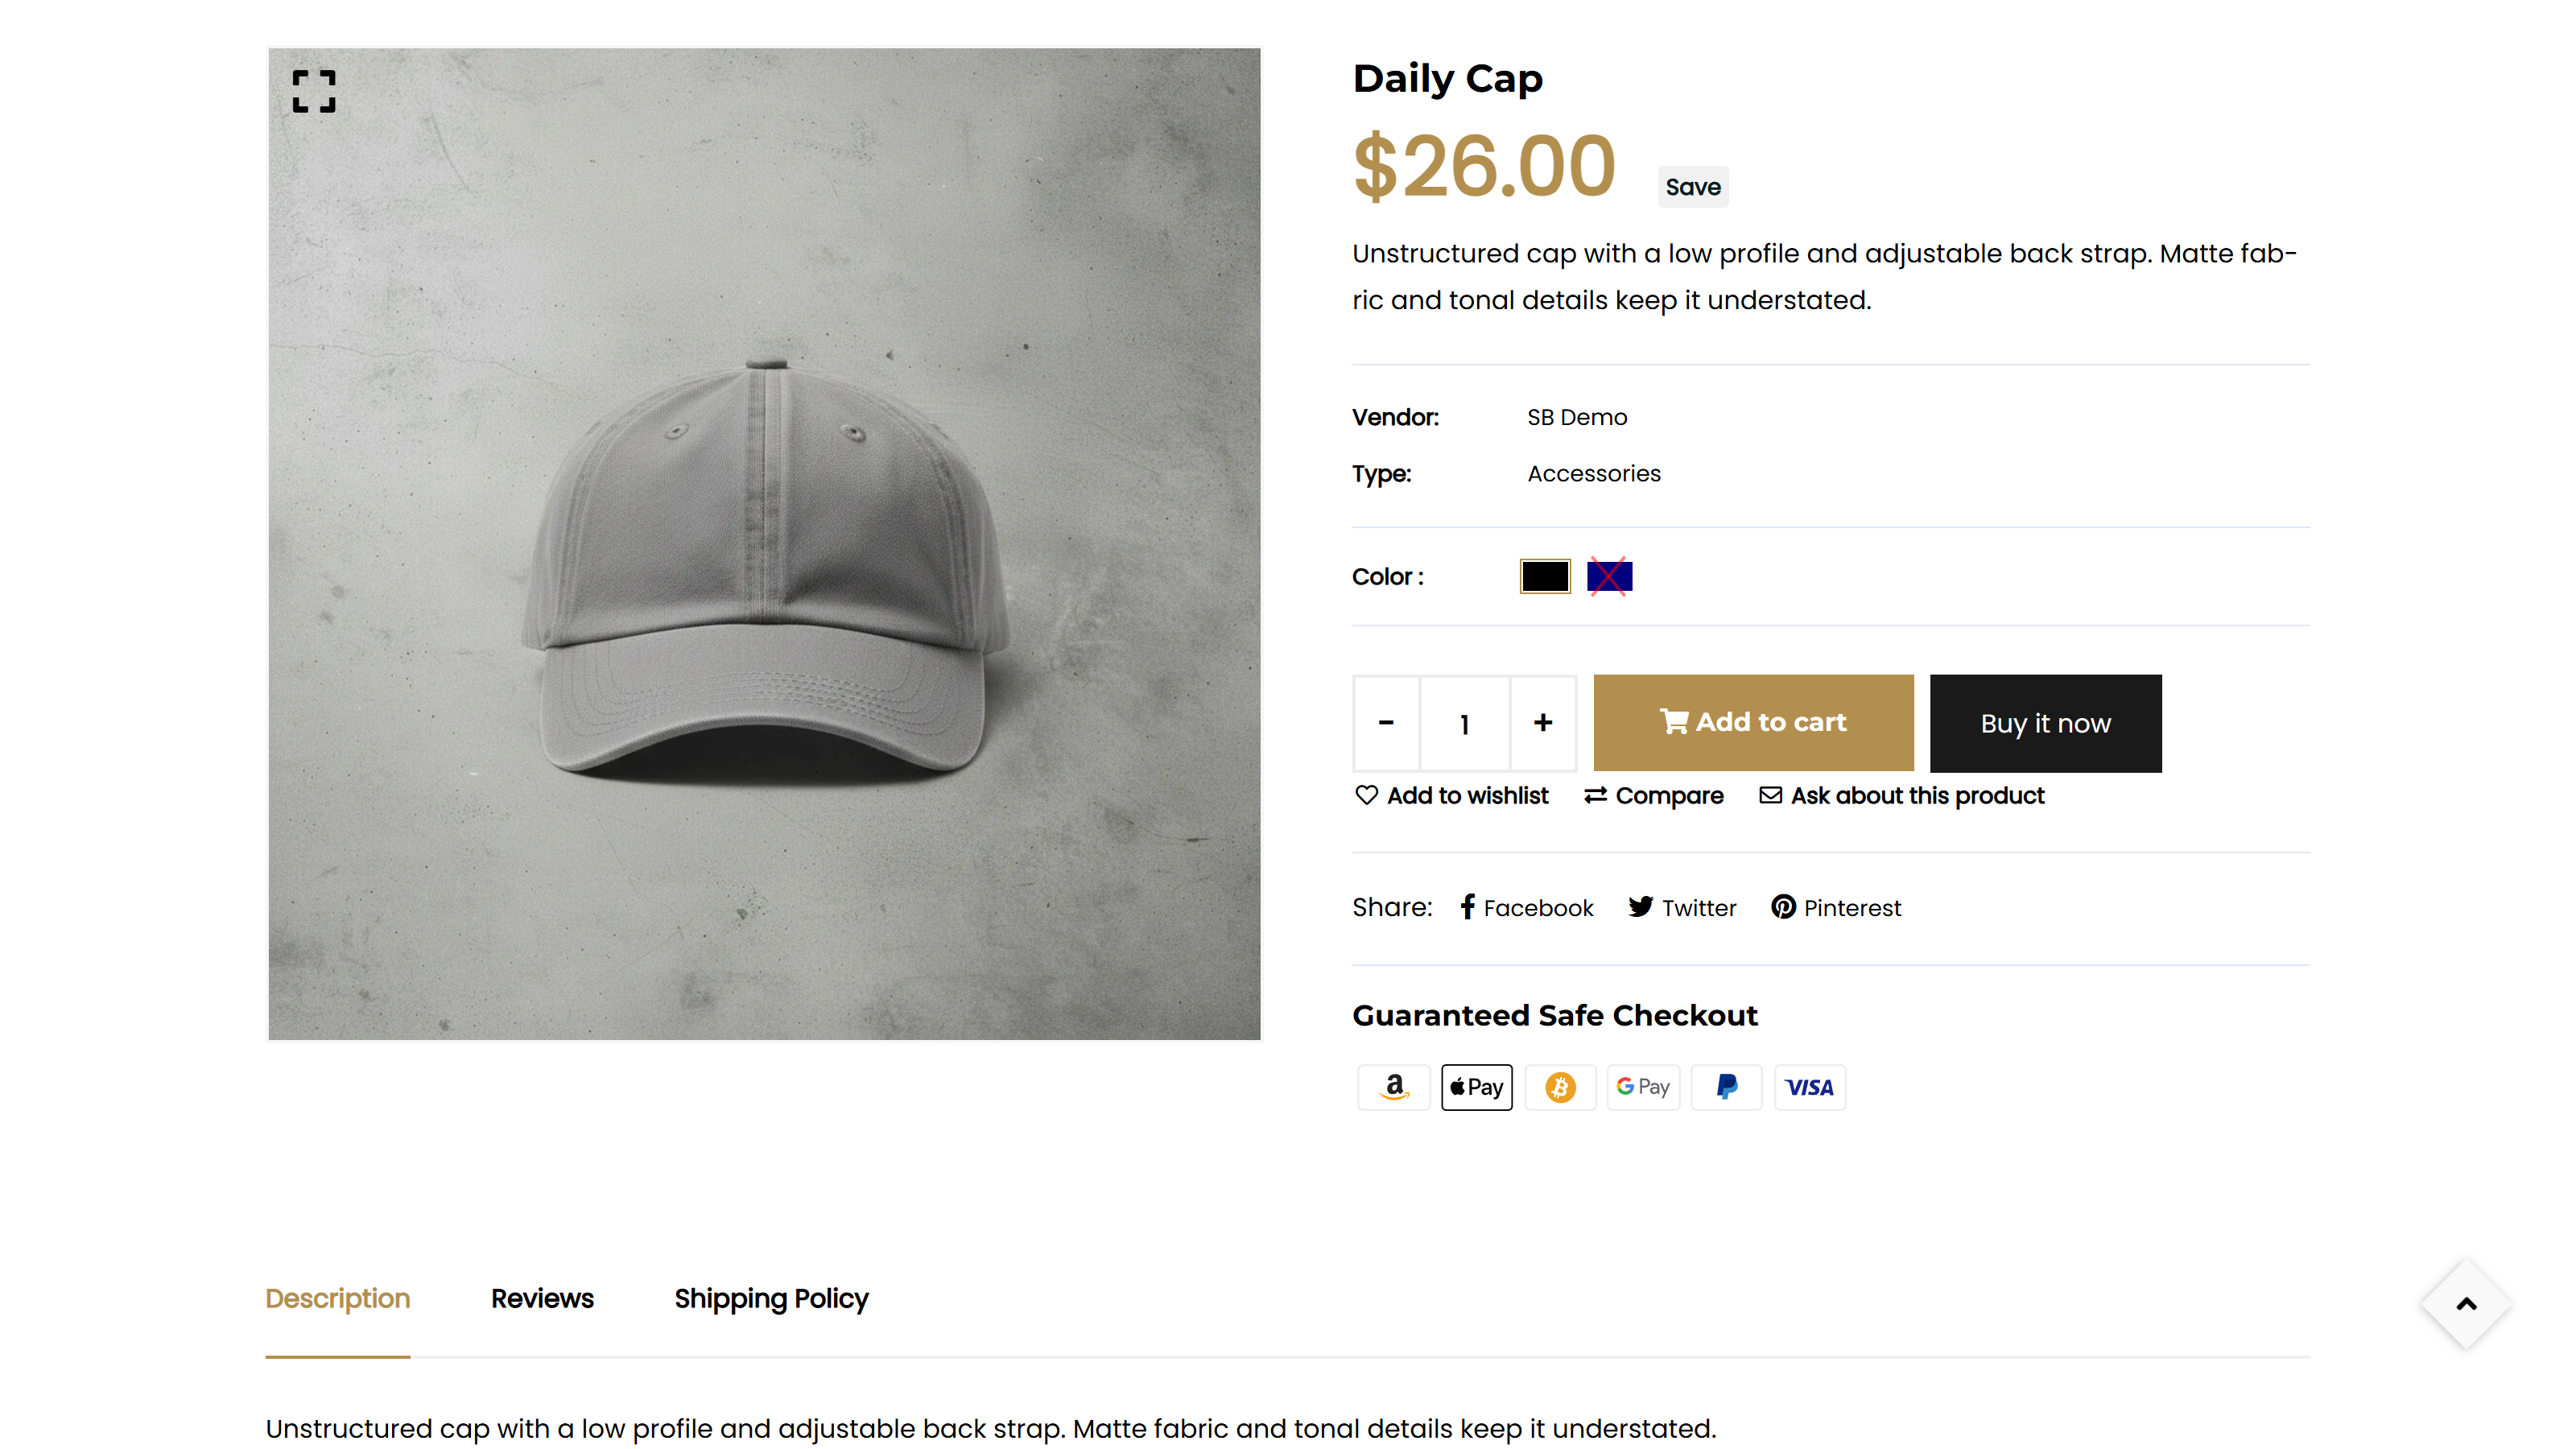Screen dimensions: 2576x1449
Task: Click Ask about this product
Action: [x=1901, y=795]
